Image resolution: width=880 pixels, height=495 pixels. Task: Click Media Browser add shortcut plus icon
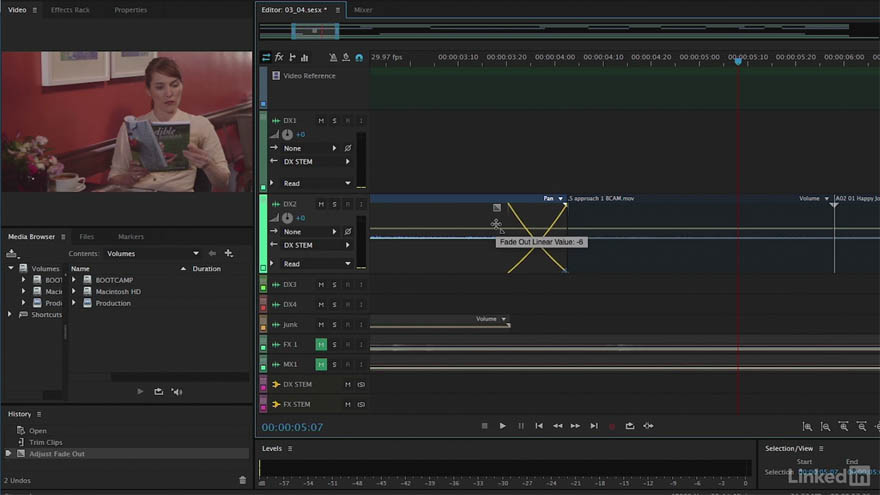point(228,253)
